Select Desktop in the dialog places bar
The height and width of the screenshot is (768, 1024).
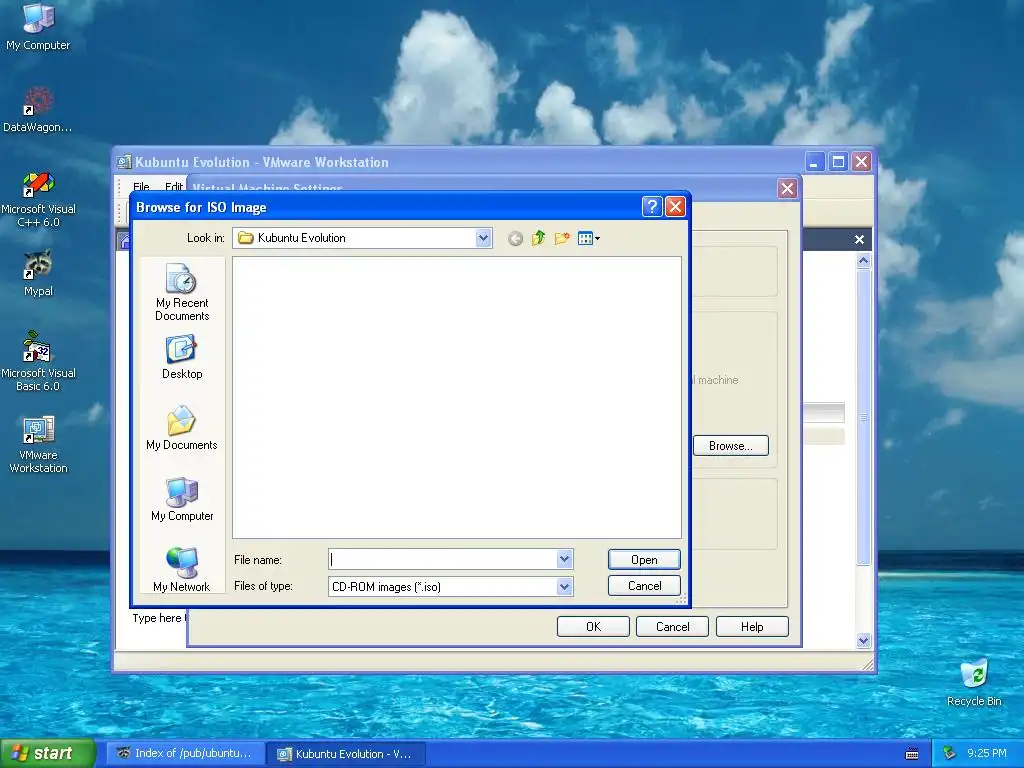click(x=182, y=357)
